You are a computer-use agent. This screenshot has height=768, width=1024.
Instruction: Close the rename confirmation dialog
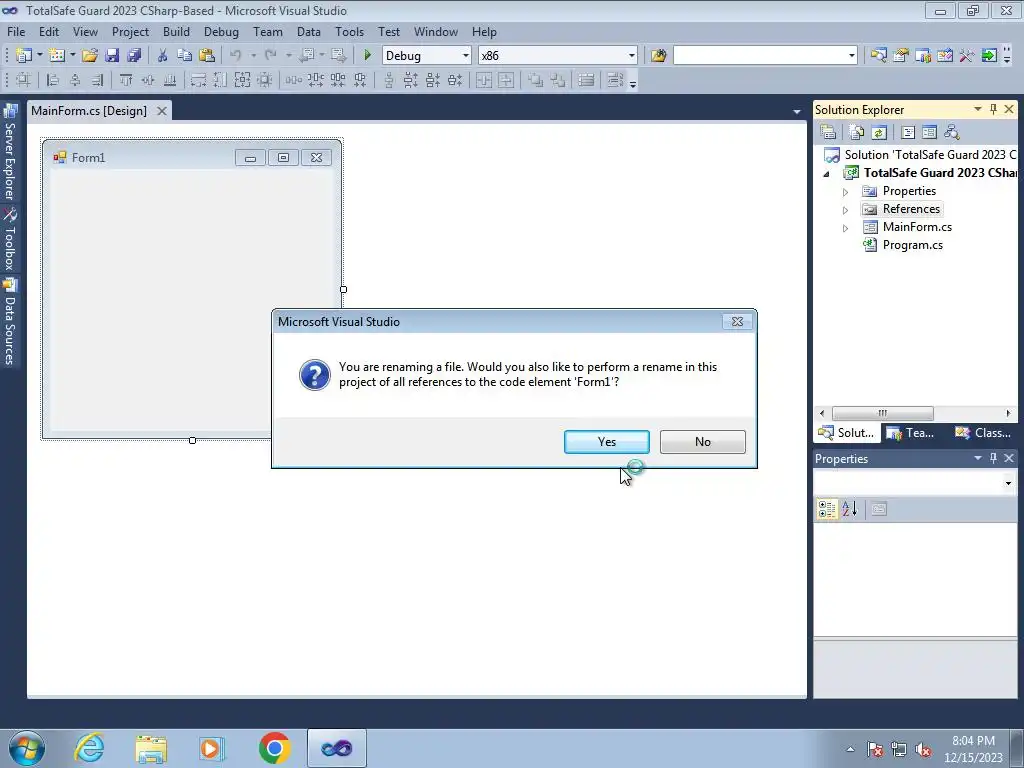coord(737,321)
